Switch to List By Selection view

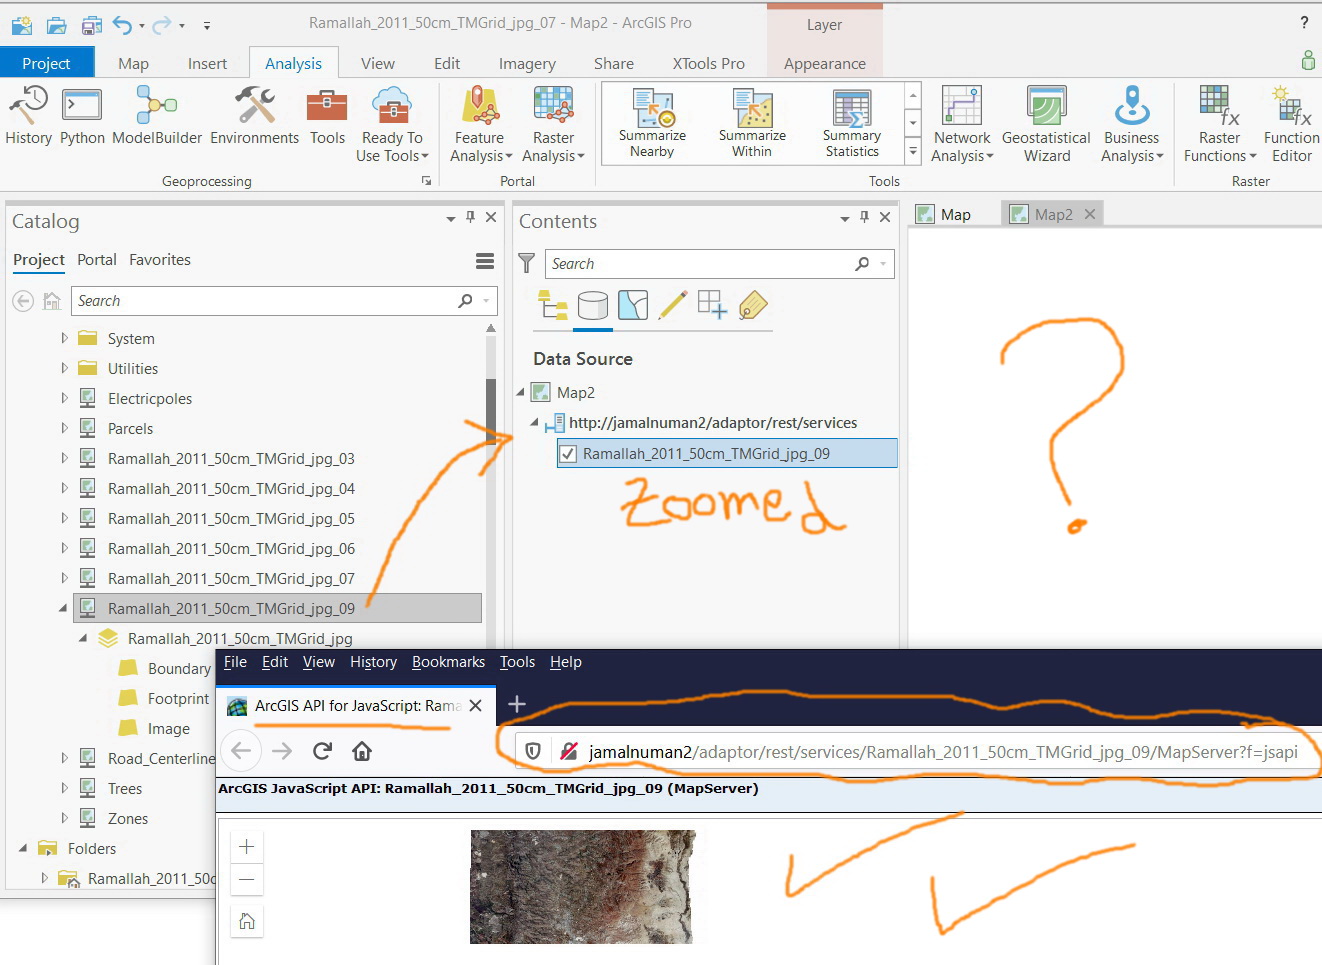633,305
